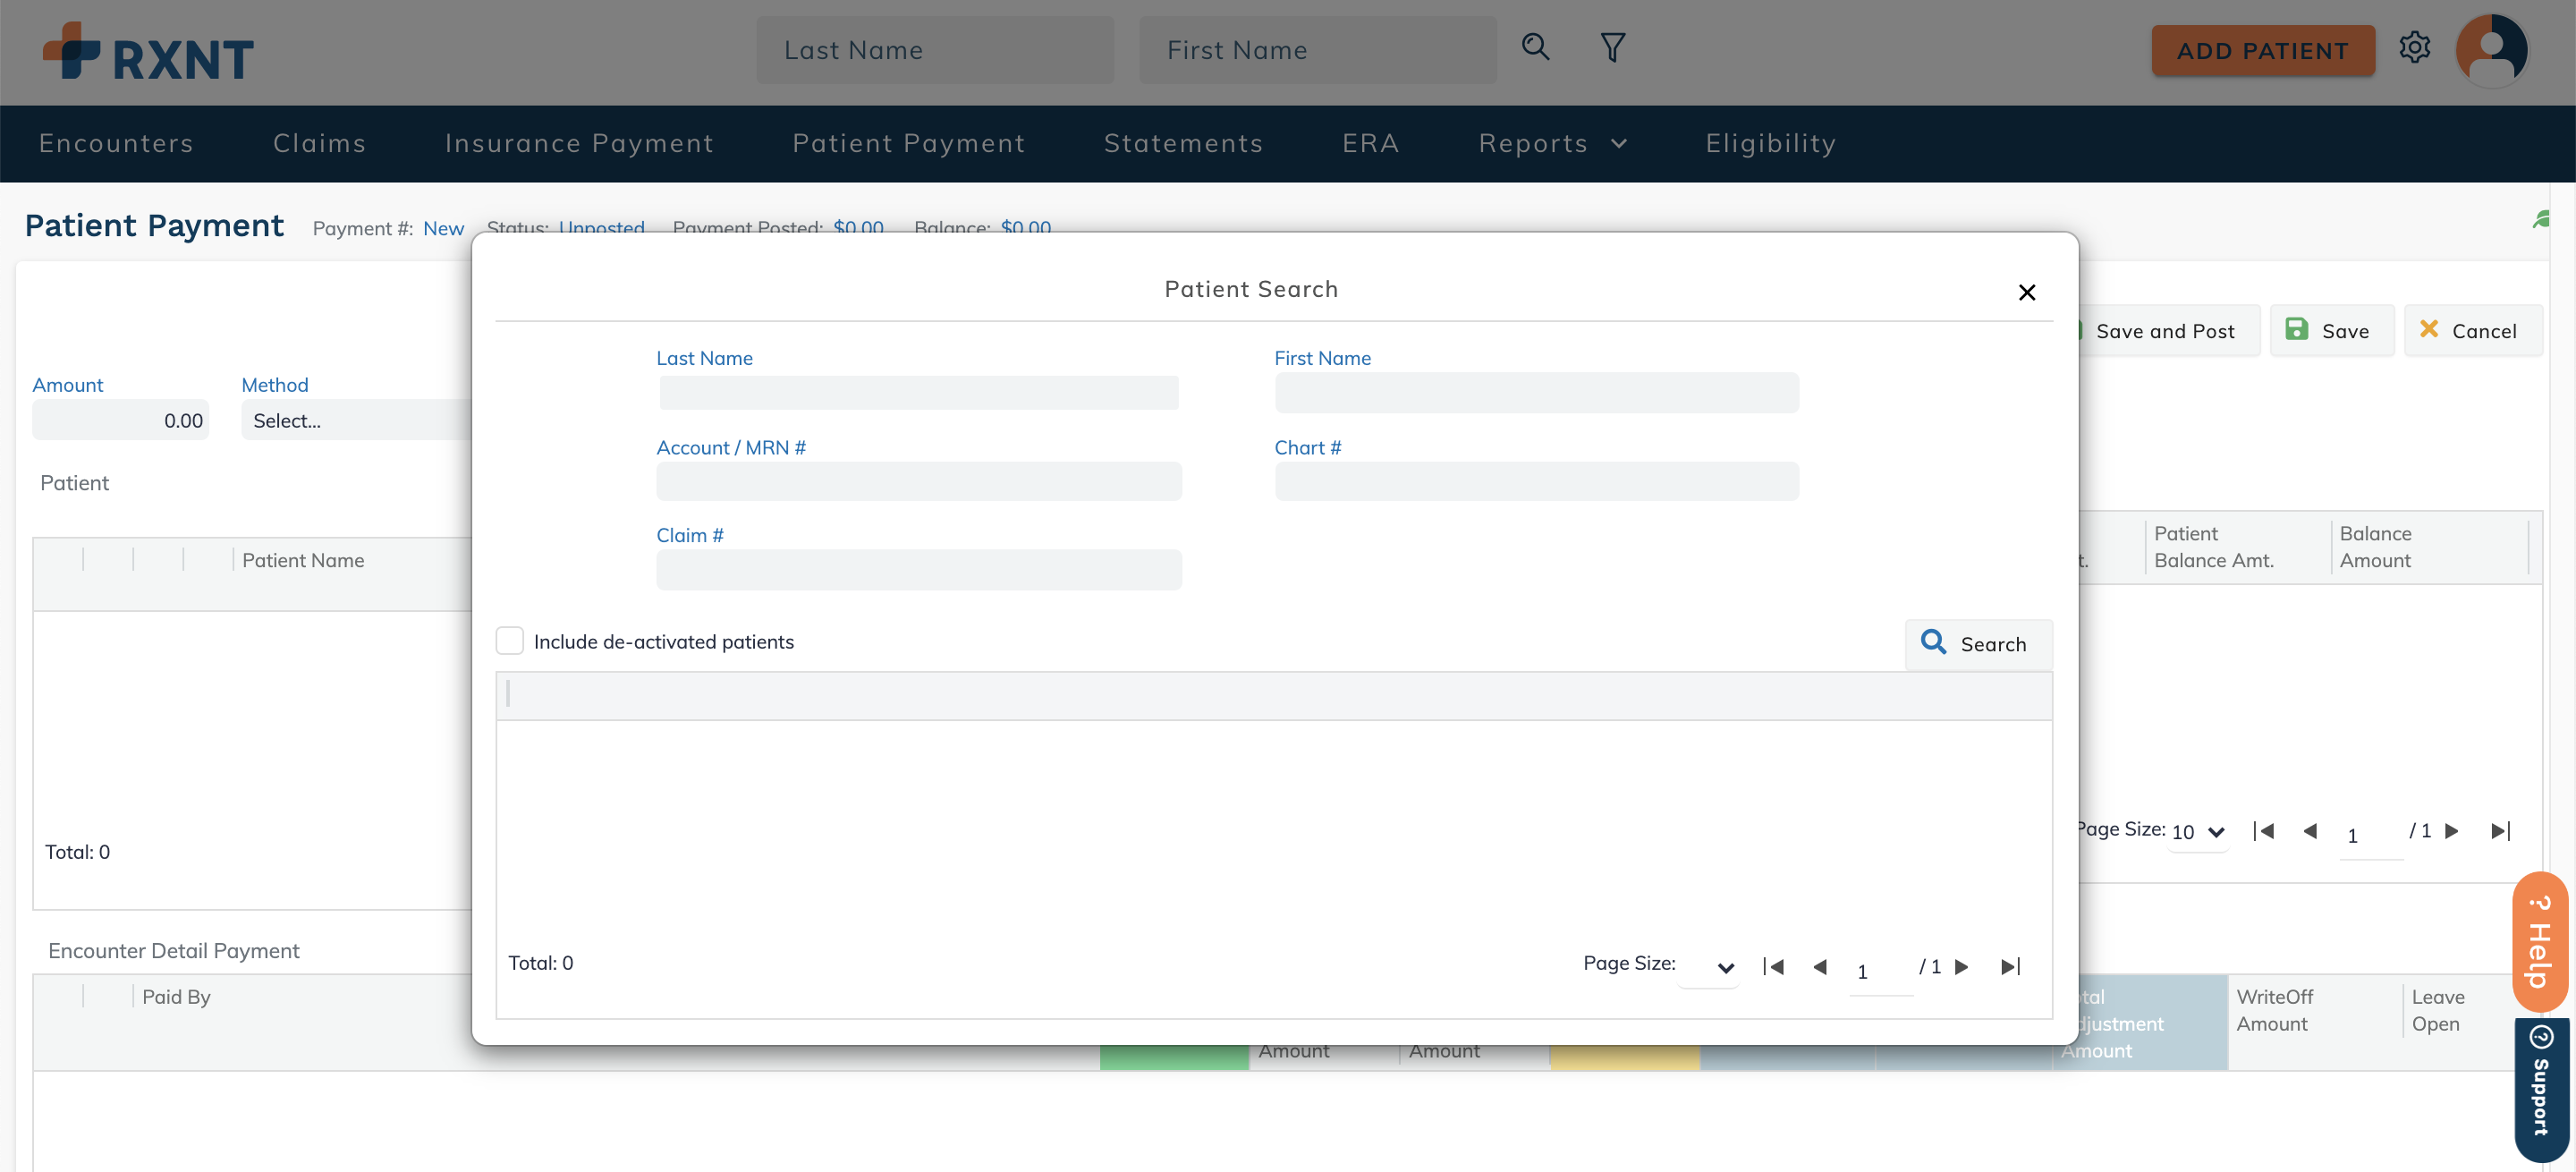Click Last Name field in Patient Search dialog

(918, 392)
